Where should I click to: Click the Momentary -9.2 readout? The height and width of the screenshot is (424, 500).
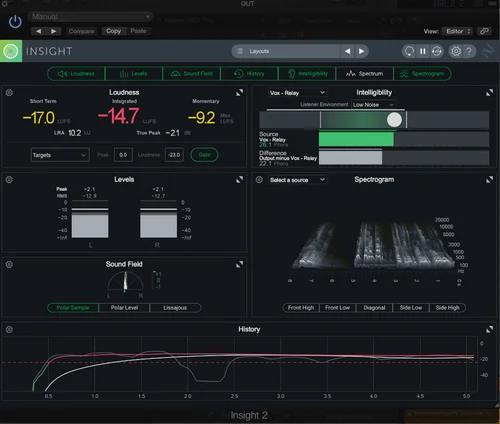tap(202, 118)
